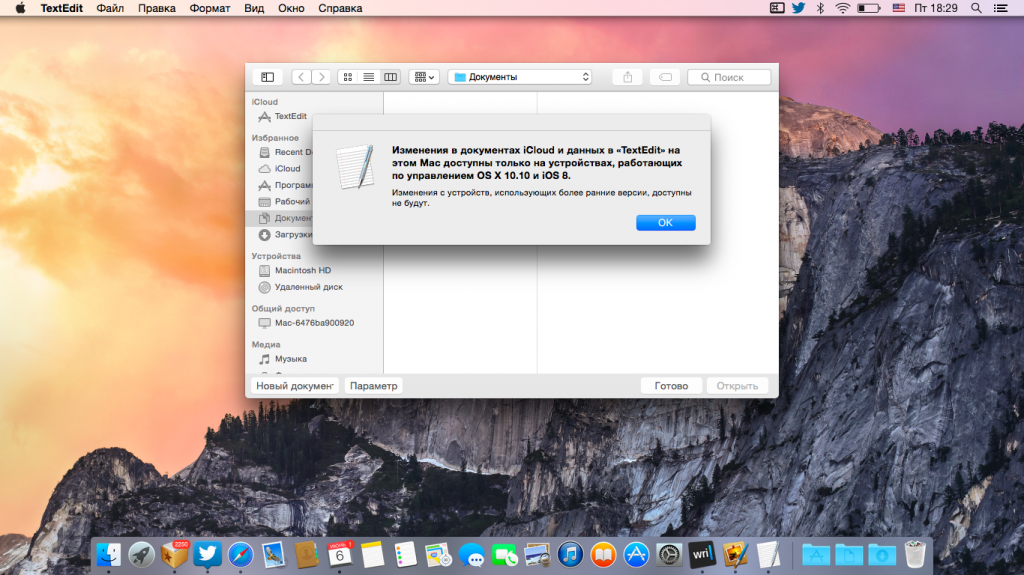Open the Downloads stack in the Dock
1024x575 pixels.
pos(882,555)
